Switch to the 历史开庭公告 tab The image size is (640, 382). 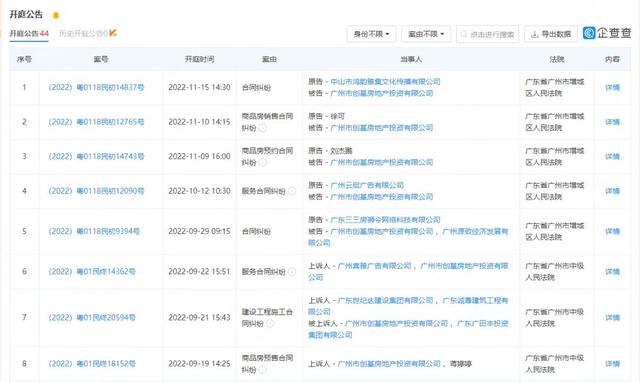pyautogui.click(x=84, y=33)
